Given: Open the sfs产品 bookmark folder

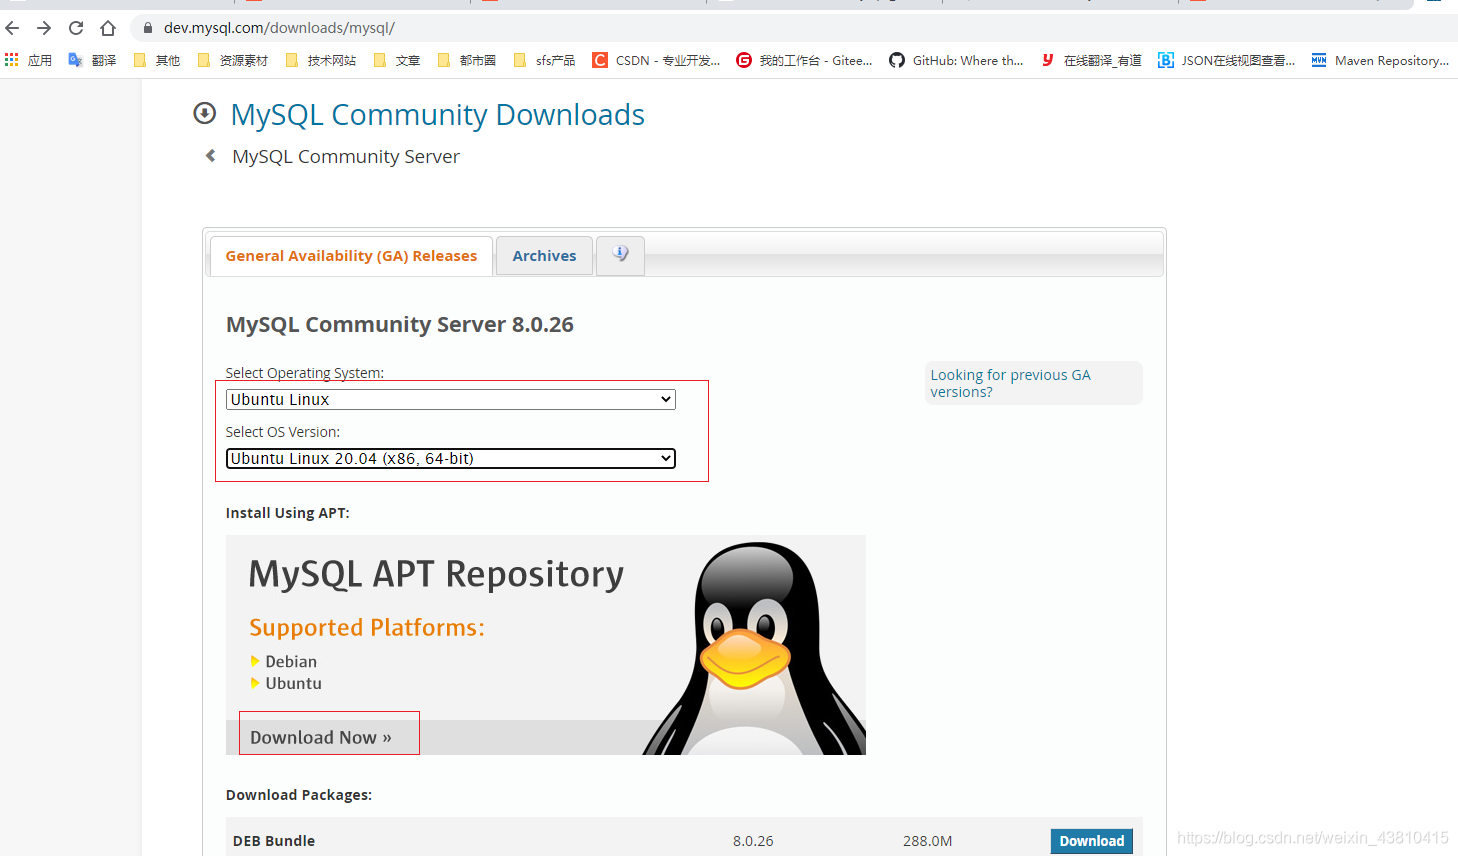Looking at the screenshot, I should click(544, 60).
